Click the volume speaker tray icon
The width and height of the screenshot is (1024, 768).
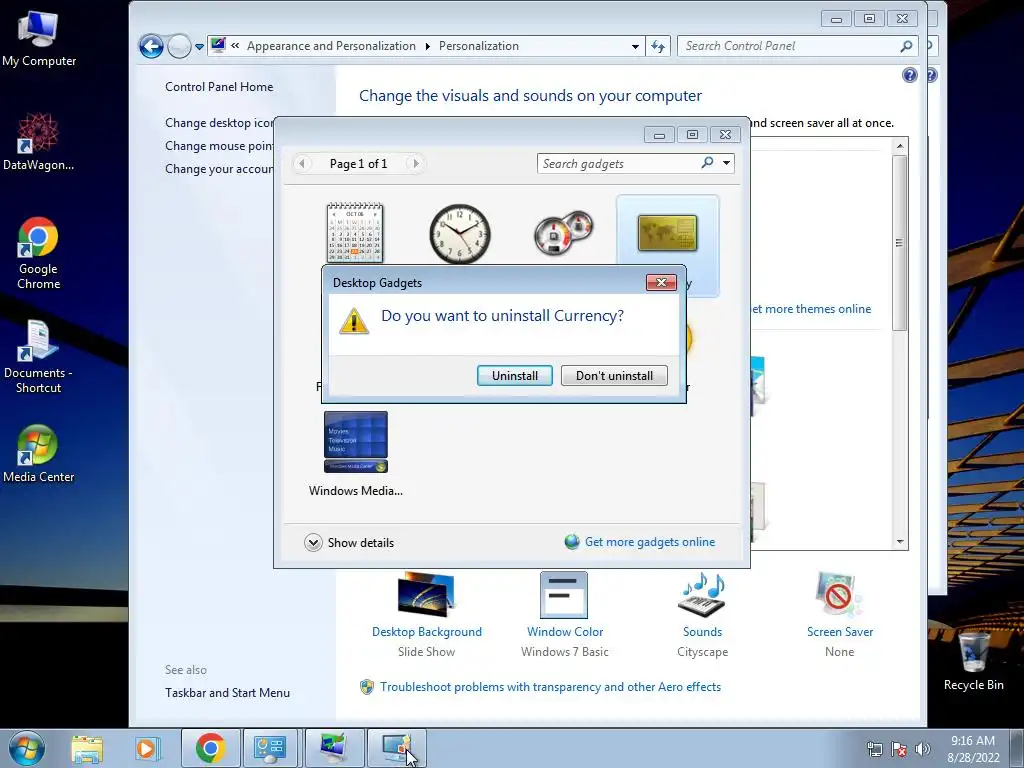click(x=923, y=749)
